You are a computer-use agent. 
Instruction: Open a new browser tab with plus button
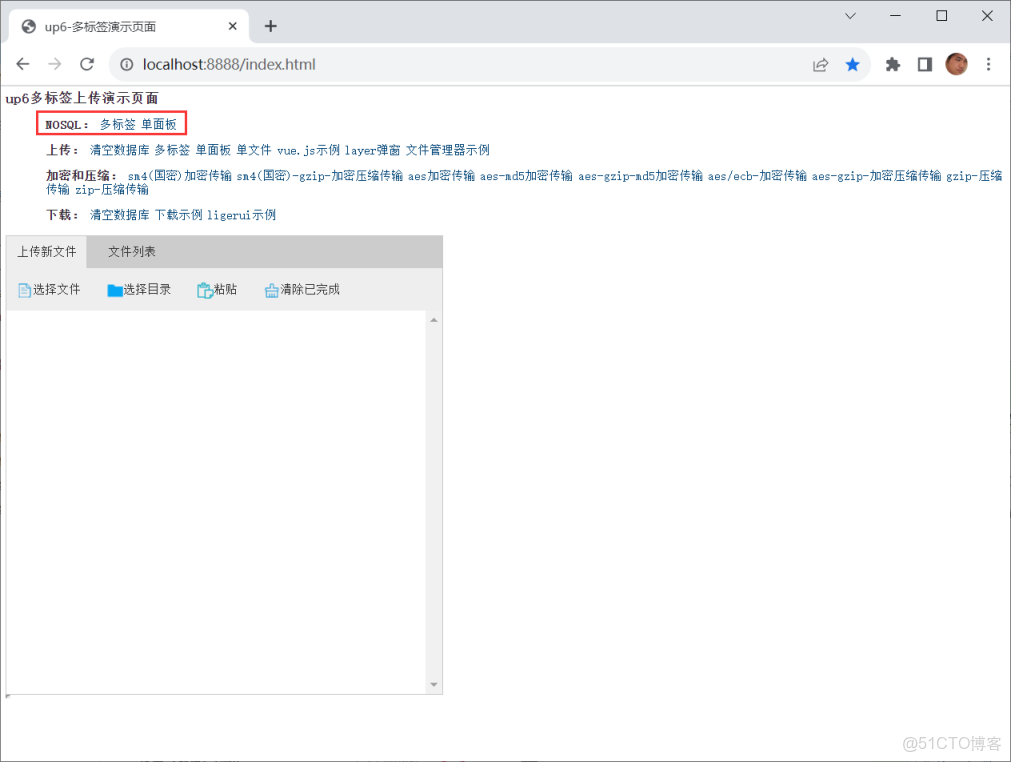pyautogui.click(x=270, y=26)
